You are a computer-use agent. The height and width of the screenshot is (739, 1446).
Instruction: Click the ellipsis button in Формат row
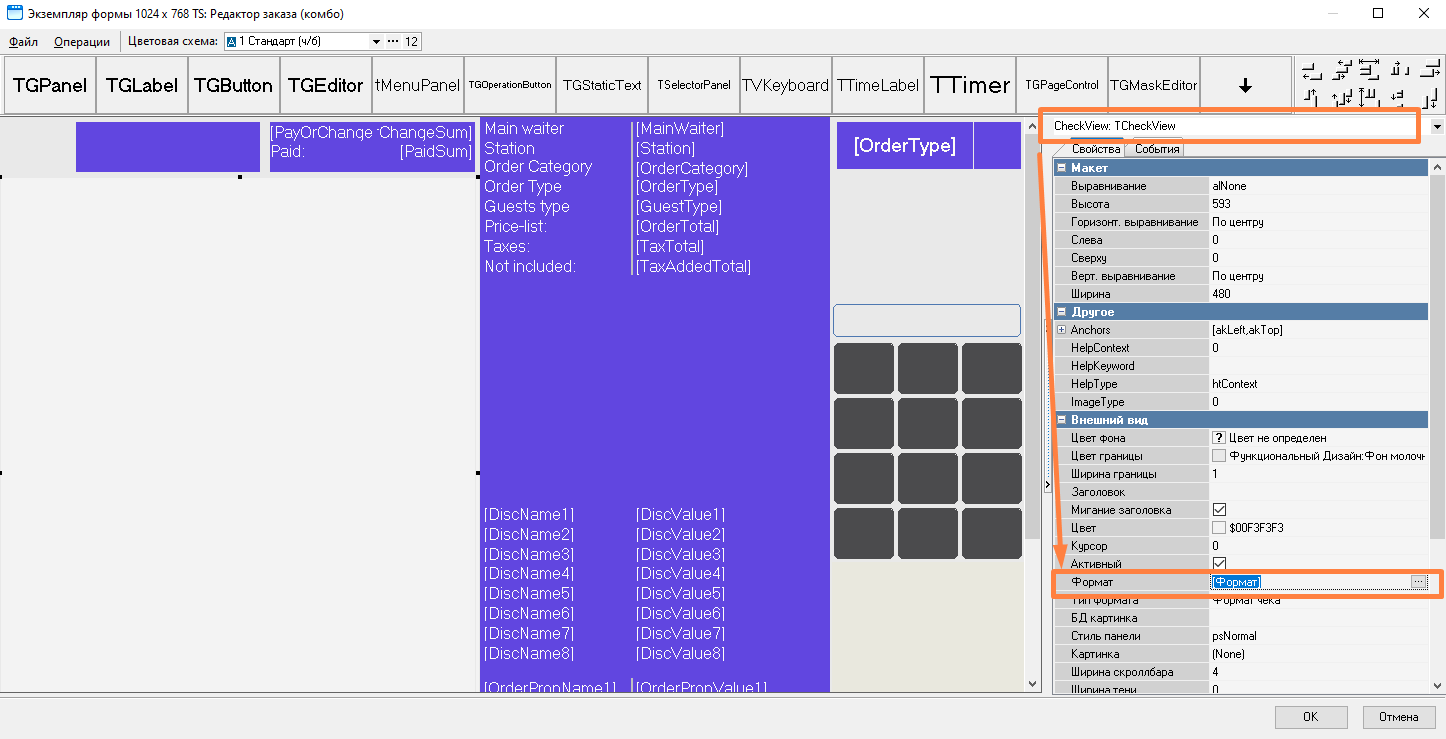pos(1418,582)
